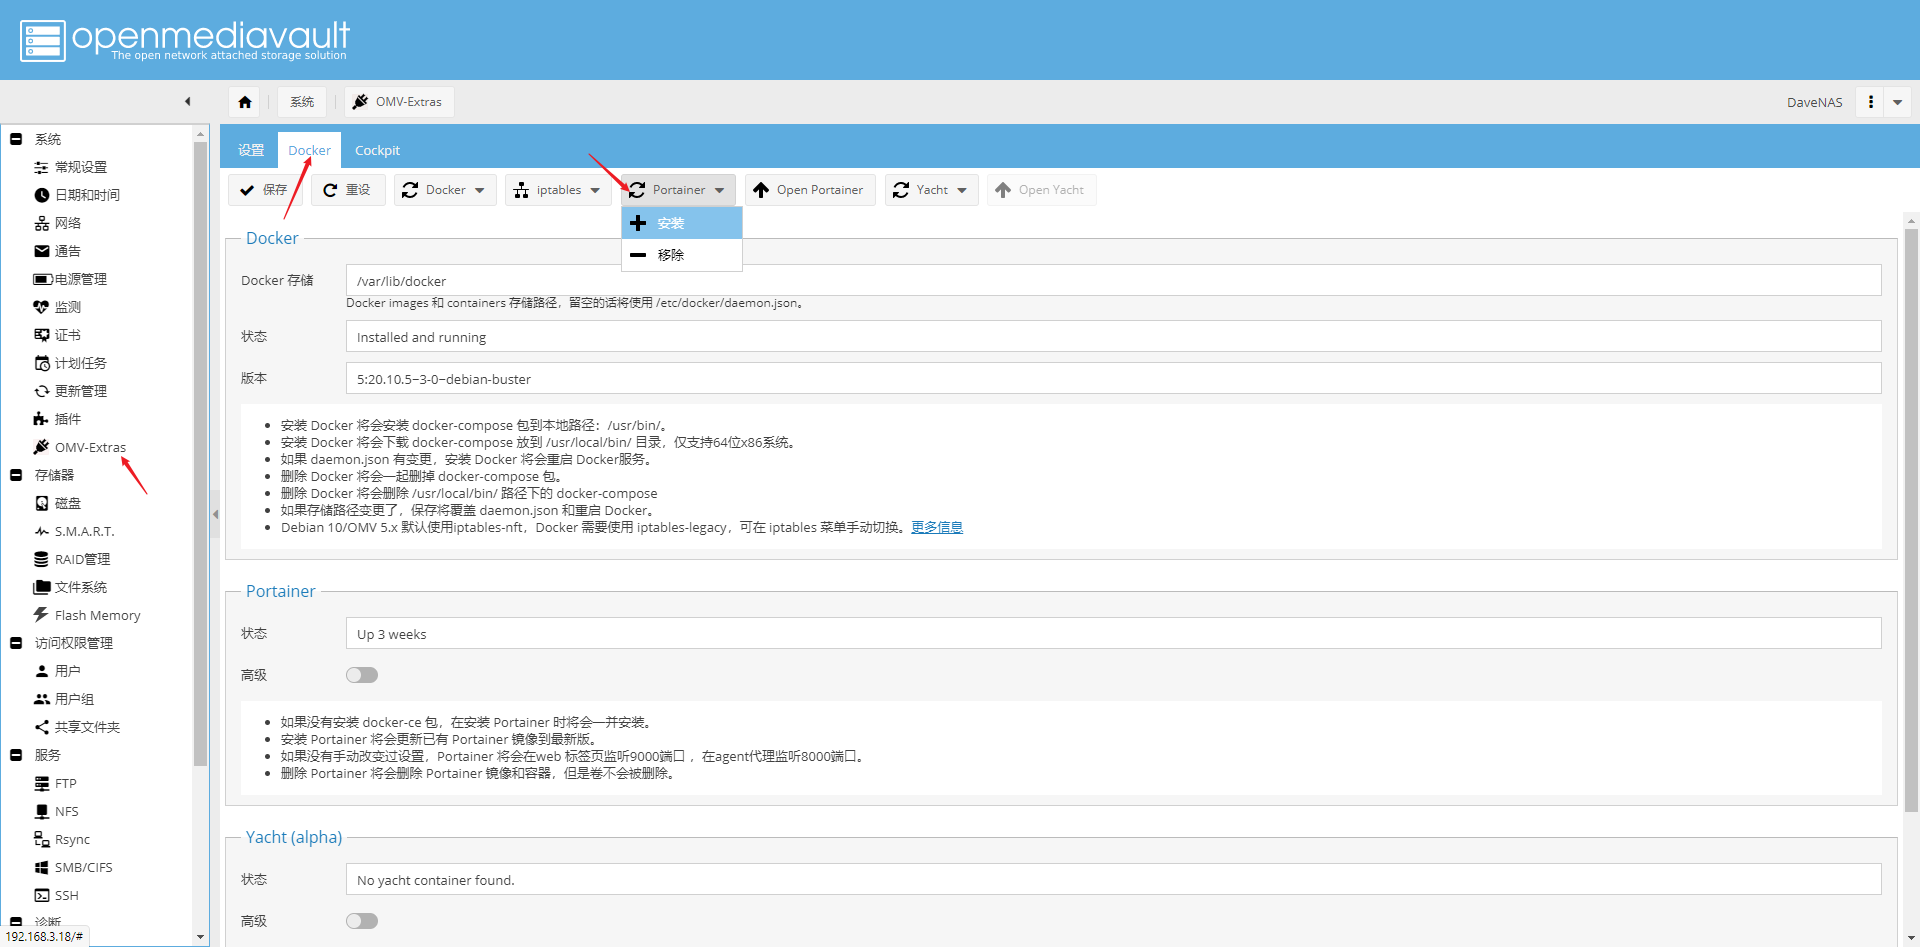Toggle the Portainer 高级 switch

(362, 675)
